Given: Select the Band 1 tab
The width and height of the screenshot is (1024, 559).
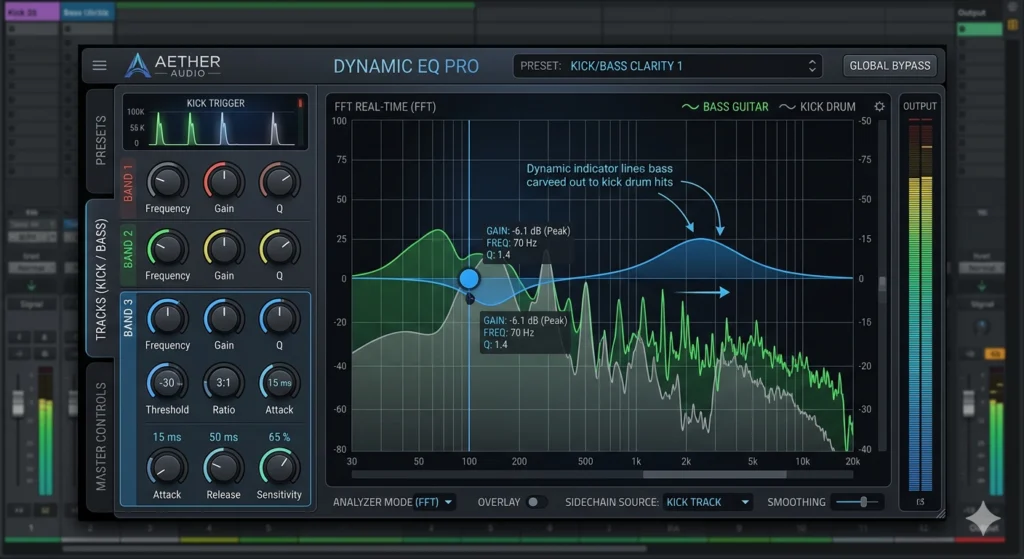Looking at the screenshot, I should pyautogui.click(x=128, y=187).
